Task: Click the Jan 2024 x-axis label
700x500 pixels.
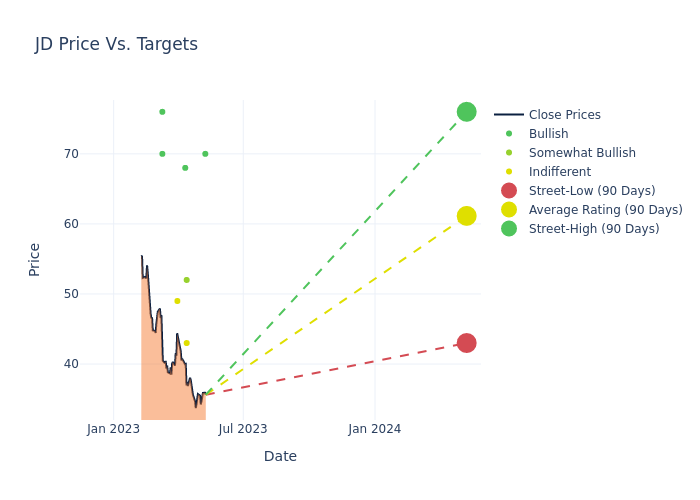Action: coord(375,429)
